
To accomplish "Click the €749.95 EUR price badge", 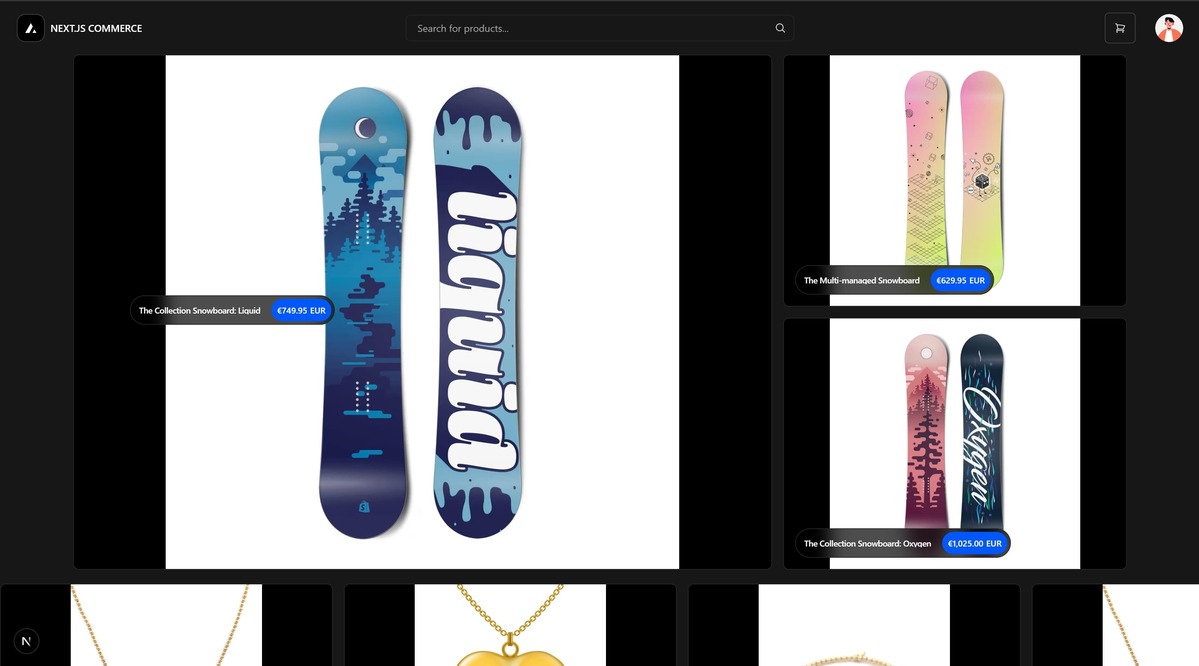I will pos(301,310).
